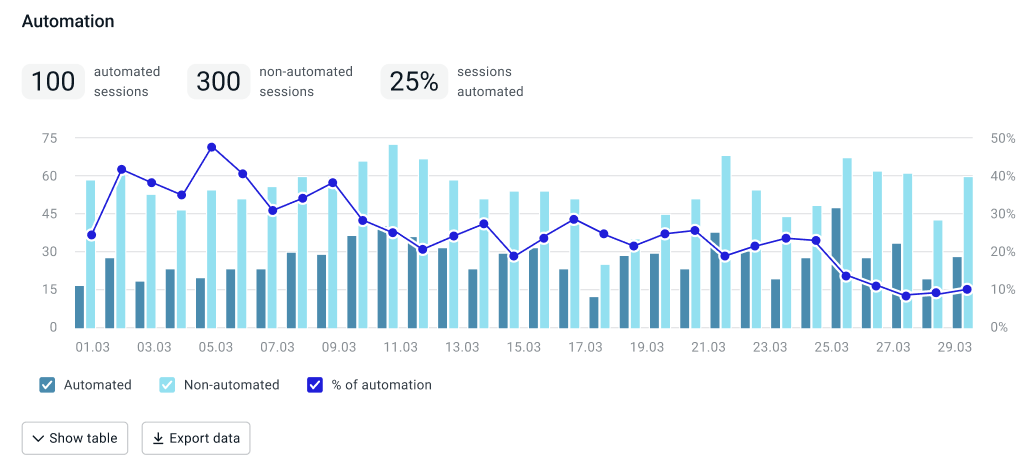Click the chevron icon beside Show table
1030x460 pixels.
point(38,438)
